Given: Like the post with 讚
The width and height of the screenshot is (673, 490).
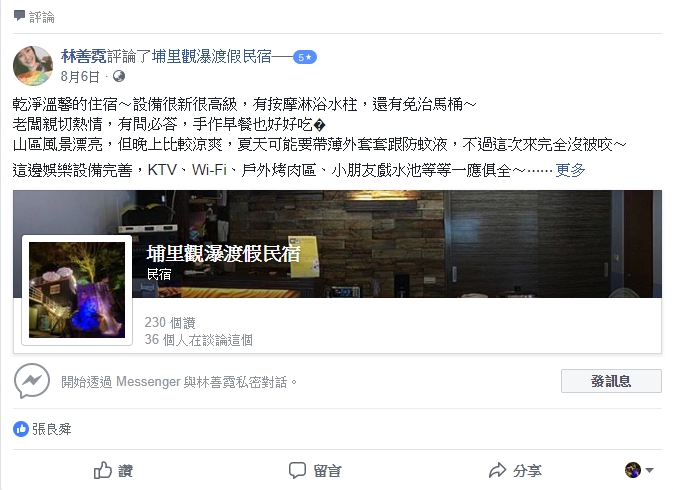Looking at the screenshot, I should (x=114, y=470).
